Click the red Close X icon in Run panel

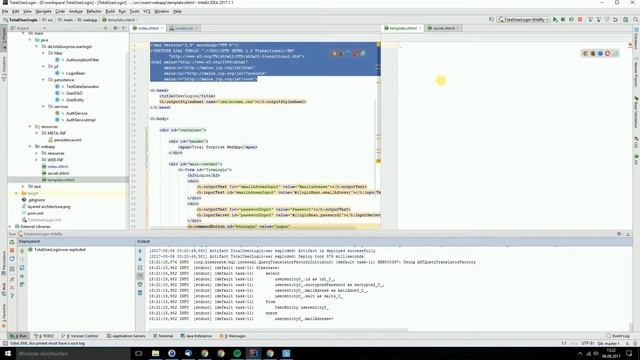click(x=12, y=287)
